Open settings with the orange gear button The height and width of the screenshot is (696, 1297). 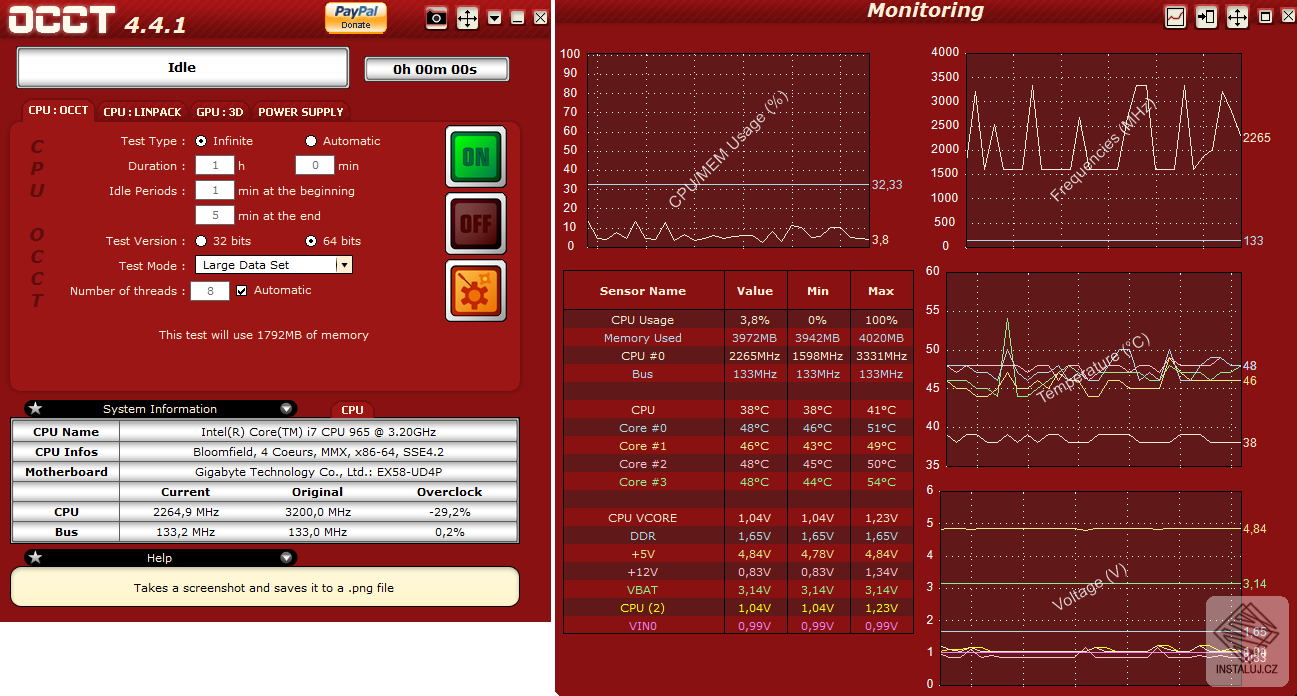pos(476,290)
